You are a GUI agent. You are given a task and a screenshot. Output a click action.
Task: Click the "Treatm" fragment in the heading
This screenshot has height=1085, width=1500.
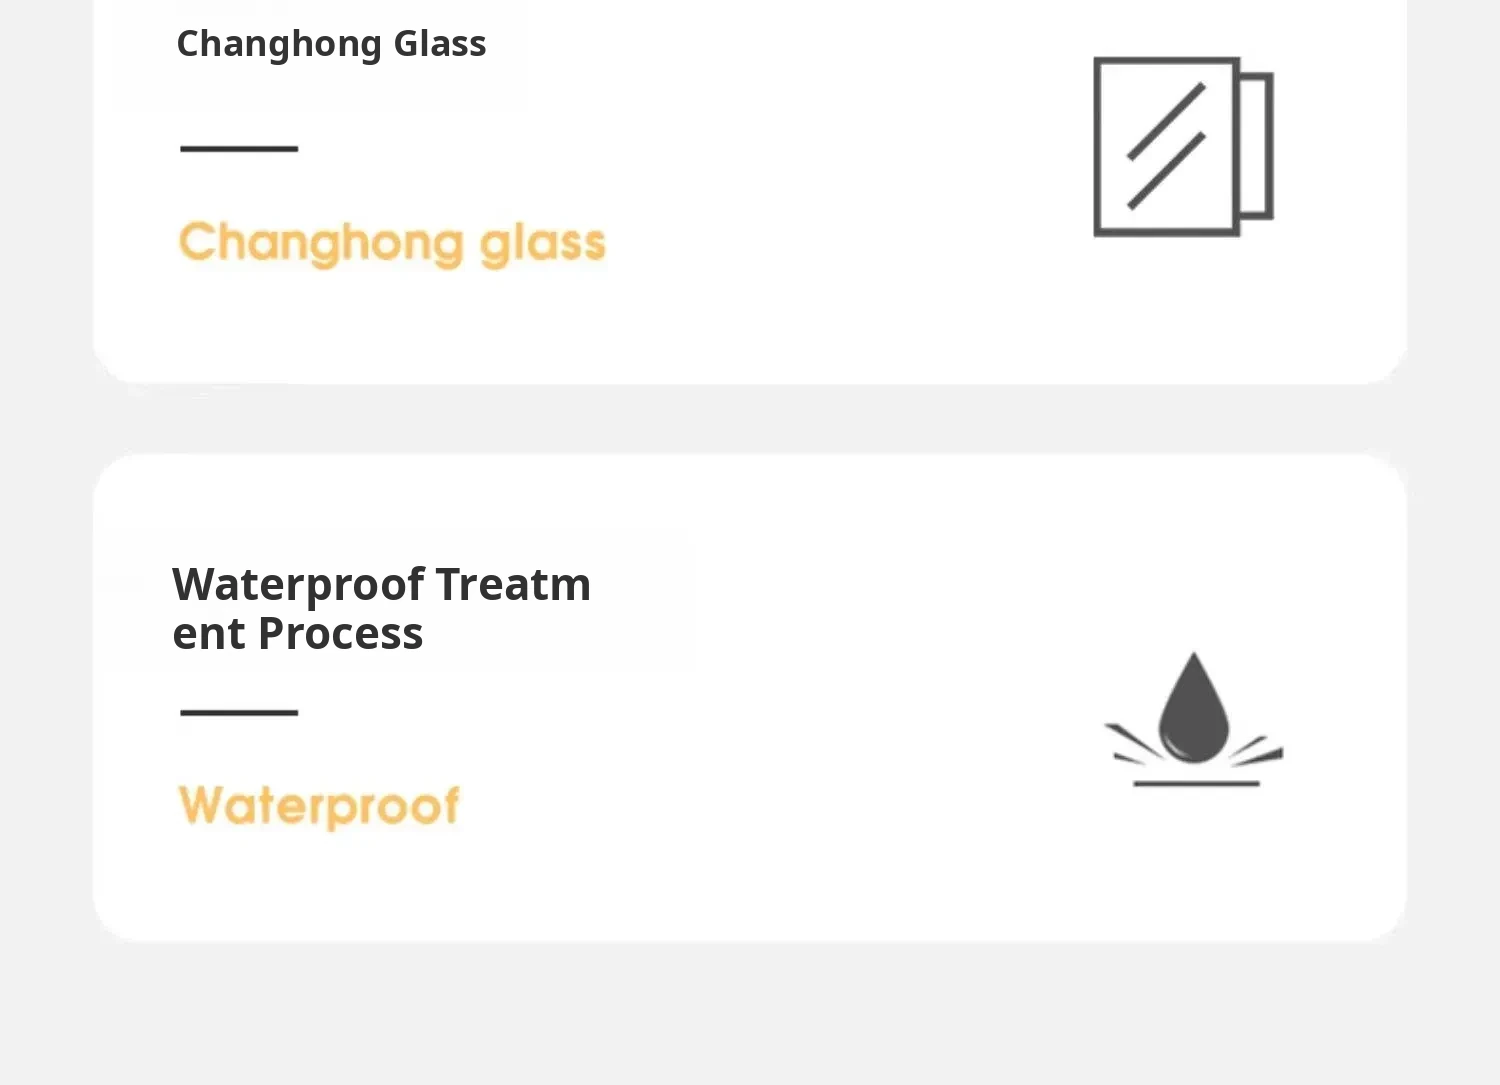pyautogui.click(x=513, y=584)
